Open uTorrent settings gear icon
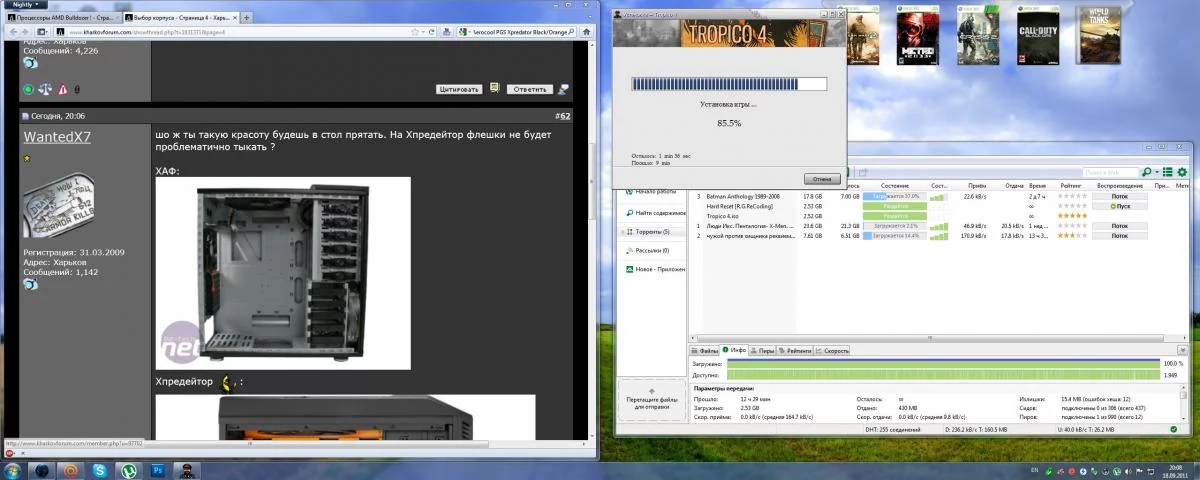This screenshot has width=1200, height=480. (1182, 172)
